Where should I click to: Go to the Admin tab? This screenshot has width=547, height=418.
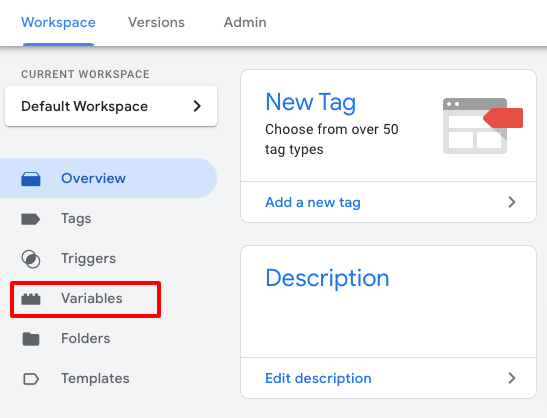[x=245, y=22]
